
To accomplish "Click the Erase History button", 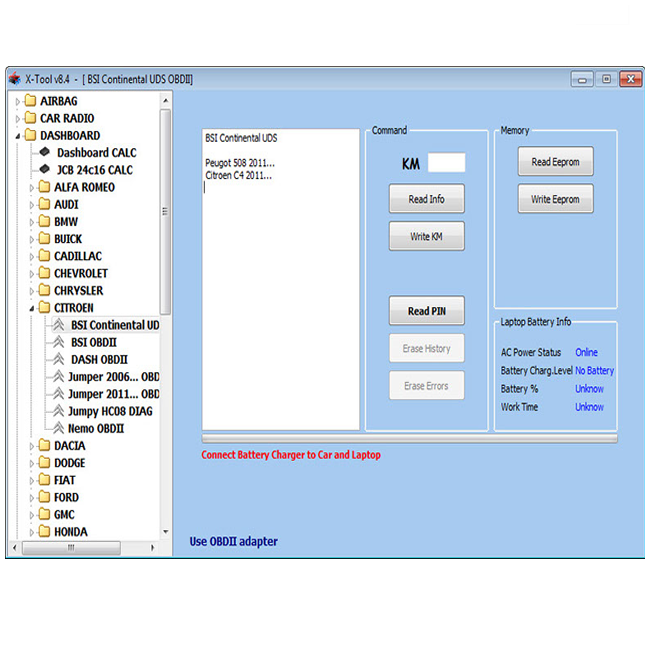I will [427, 348].
